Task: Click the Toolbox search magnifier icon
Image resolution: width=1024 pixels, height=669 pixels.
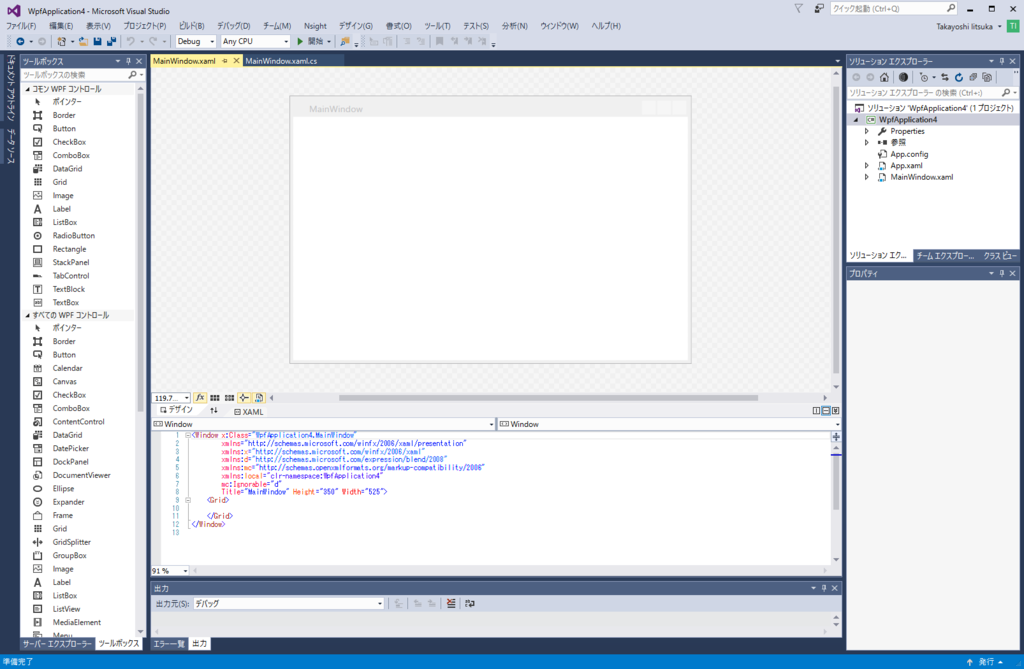Action: [133, 75]
